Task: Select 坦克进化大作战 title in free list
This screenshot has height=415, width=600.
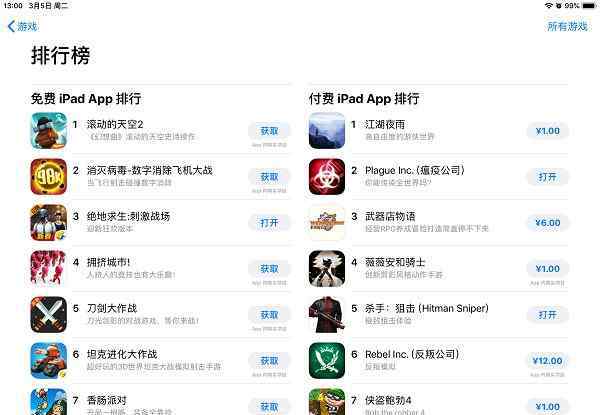Action: click(122, 354)
